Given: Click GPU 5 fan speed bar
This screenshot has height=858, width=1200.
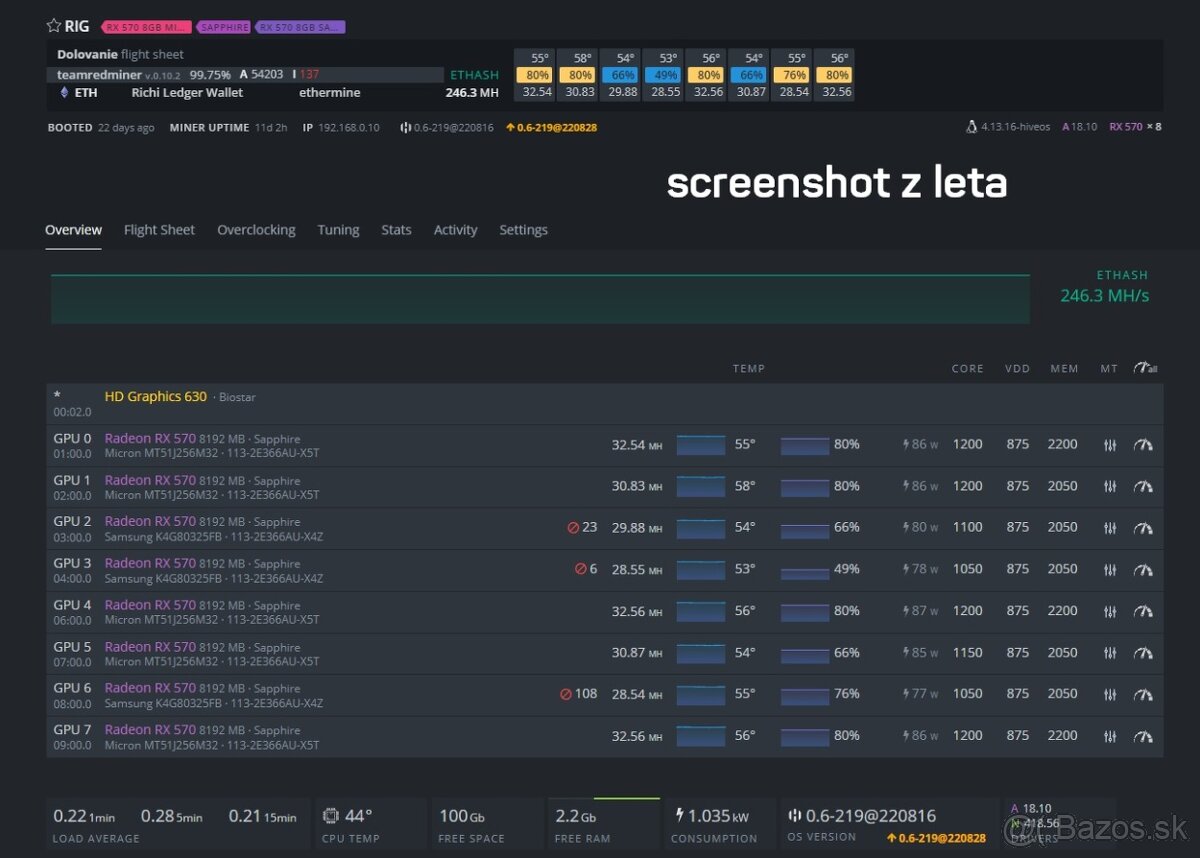Looking at the screenshot, I should click(804, 653).
